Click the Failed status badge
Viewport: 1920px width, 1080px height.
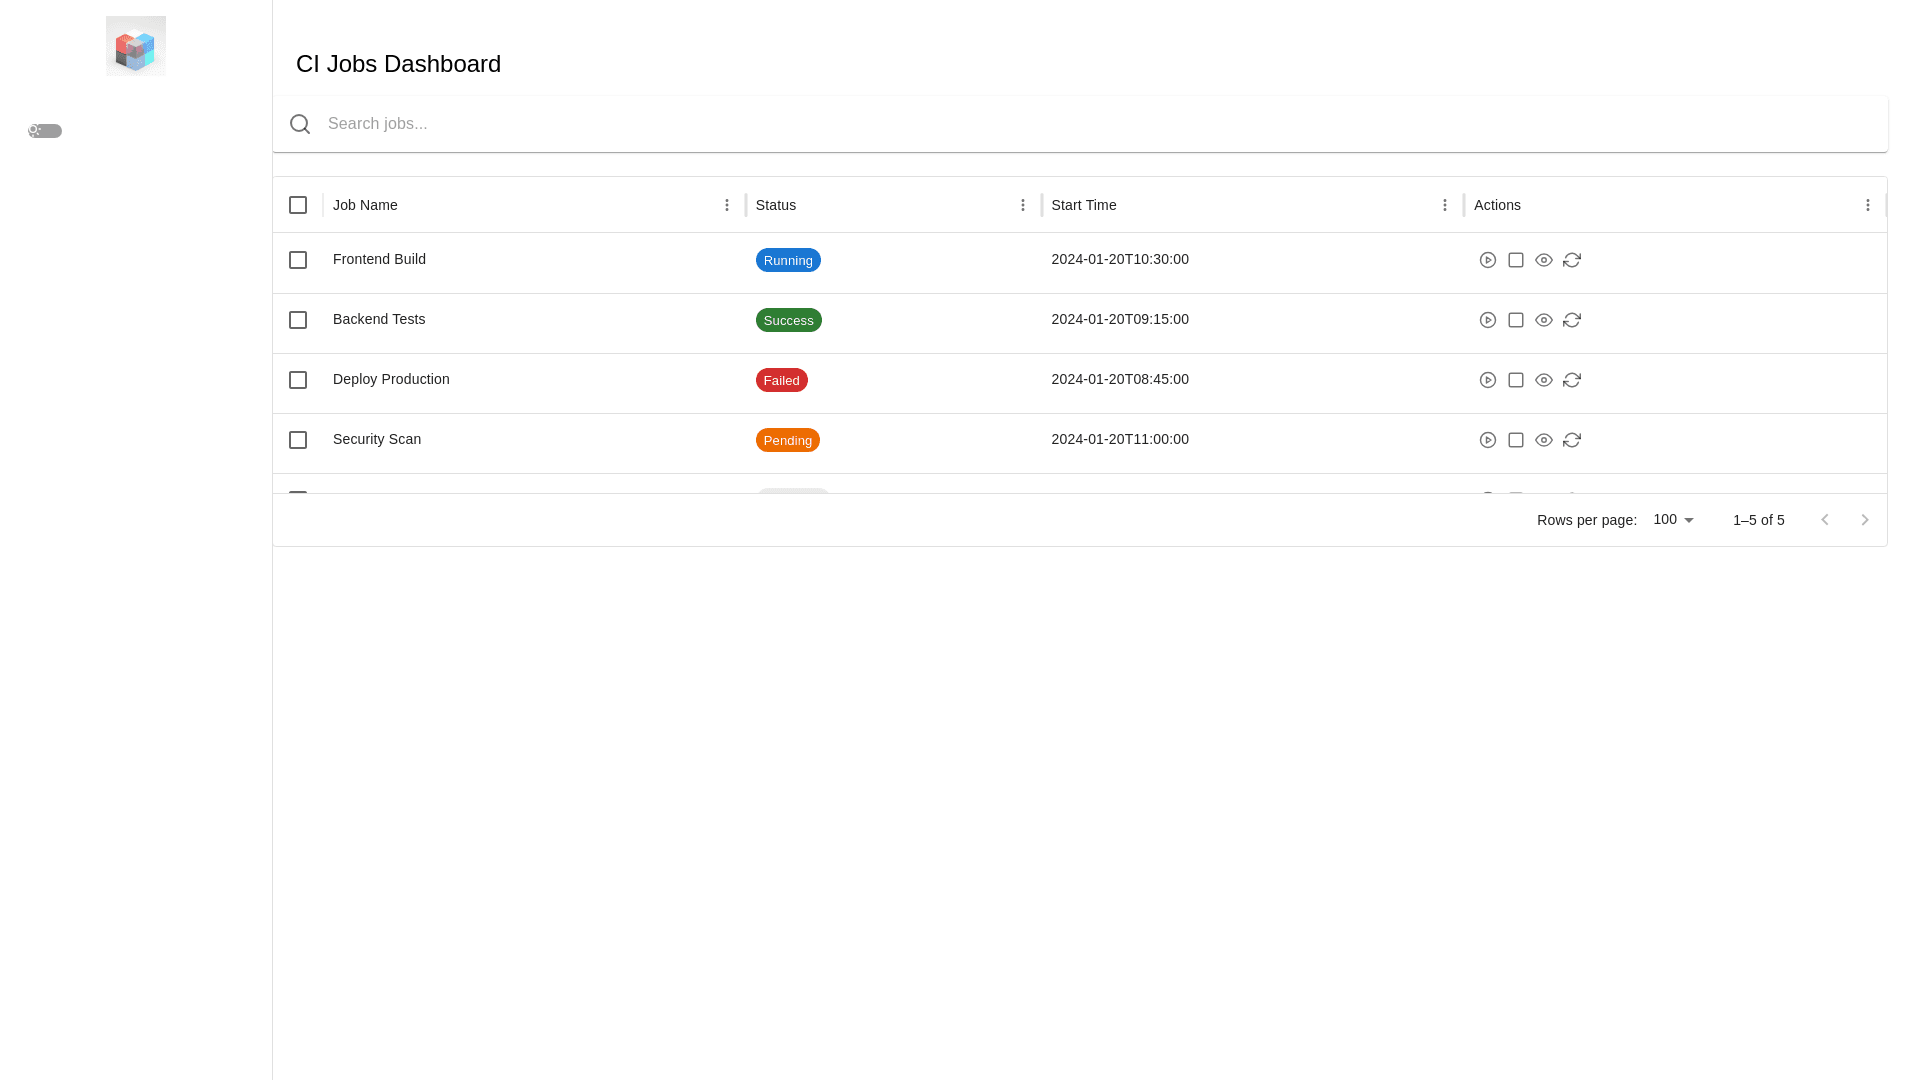point(781,380)
